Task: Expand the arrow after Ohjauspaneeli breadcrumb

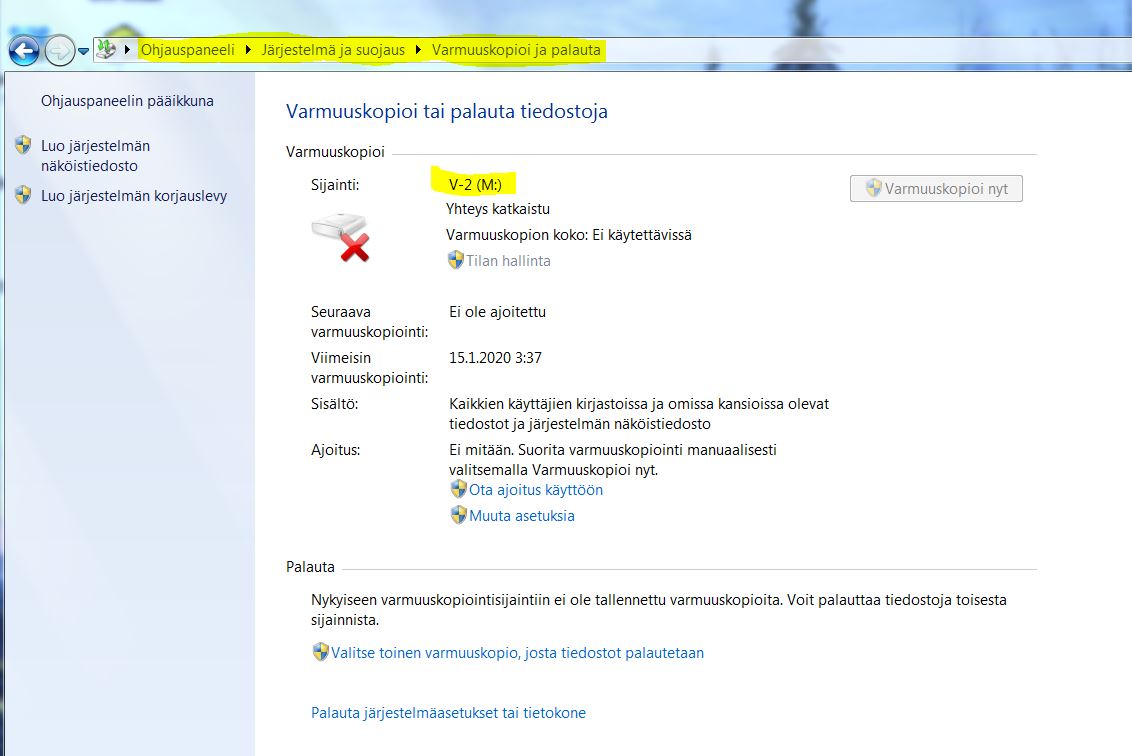Action: [248, 50]
